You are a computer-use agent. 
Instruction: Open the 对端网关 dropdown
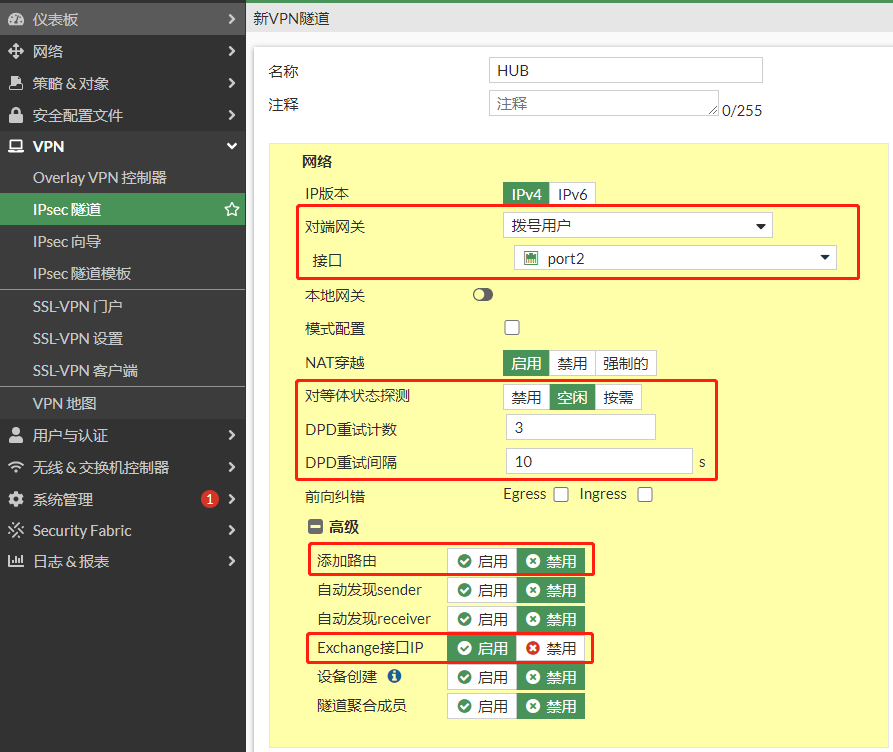click(637, 226)
